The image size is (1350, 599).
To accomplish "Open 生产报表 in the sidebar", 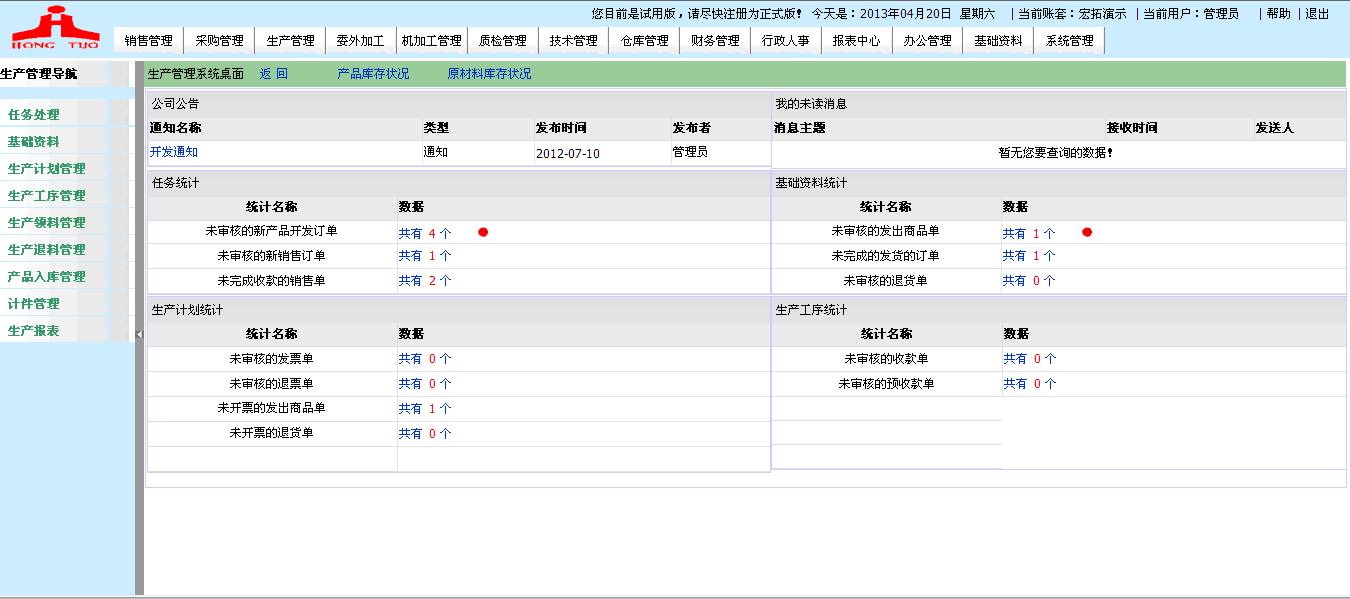I will pos(34,331).
